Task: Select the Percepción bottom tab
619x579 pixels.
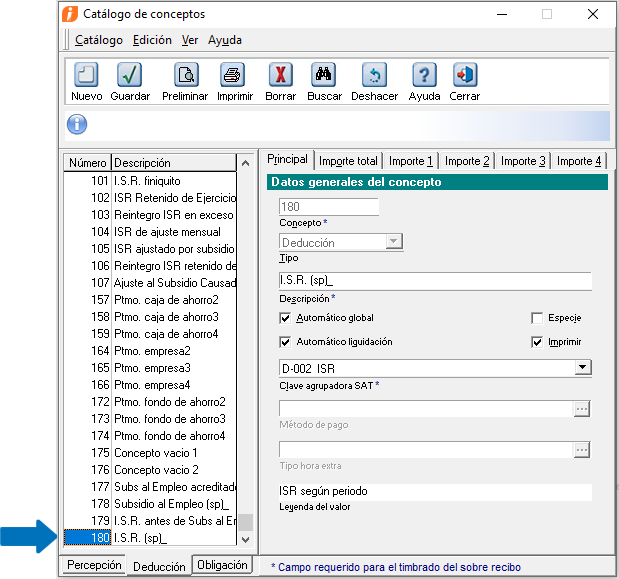Action: [94, 566]
